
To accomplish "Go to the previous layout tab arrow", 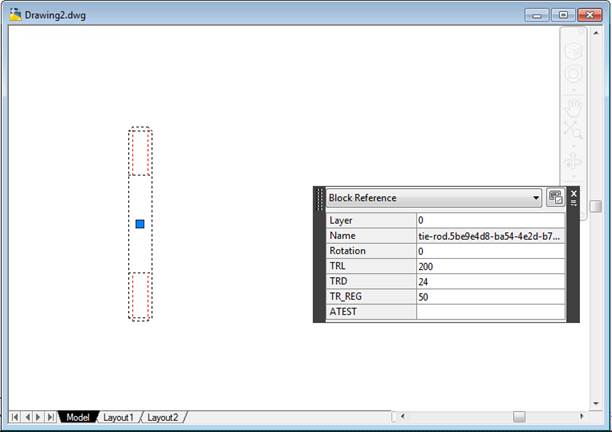I will pyautogui.click(x=27, y=417).
